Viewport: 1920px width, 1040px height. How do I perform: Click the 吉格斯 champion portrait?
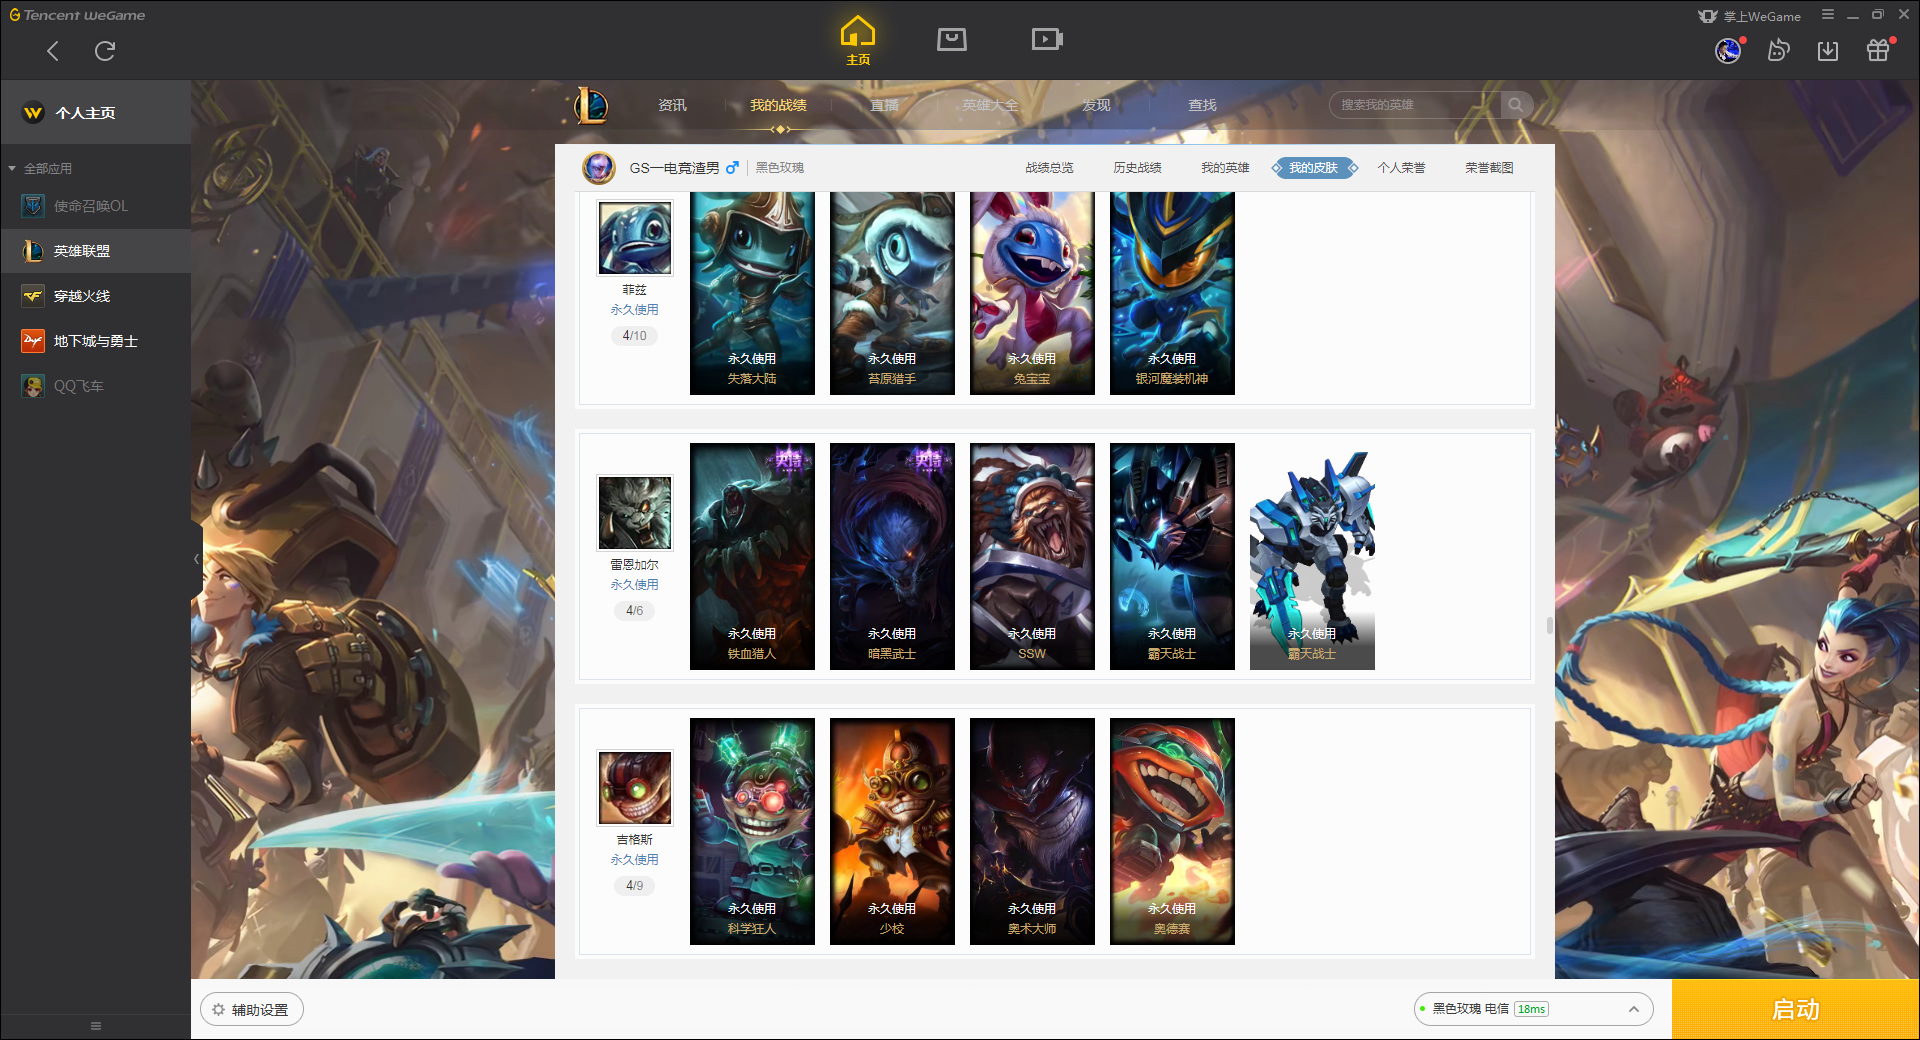pyautogui.click(x=635, y=788)
